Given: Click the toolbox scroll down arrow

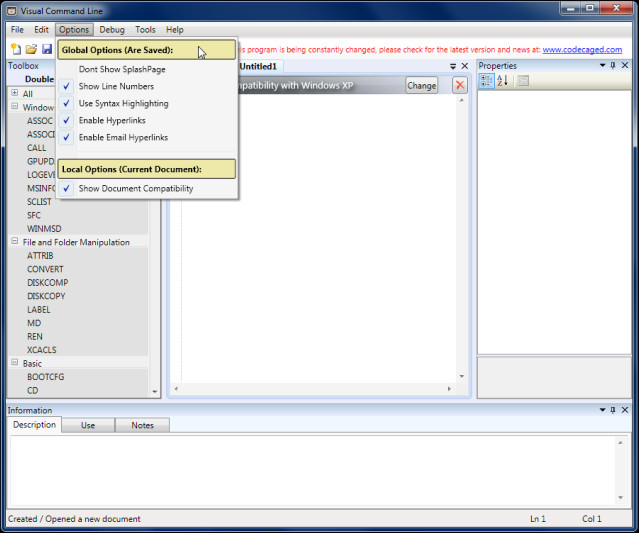Looking at the screenshot, I should pyautogui.click(x=155, y=392).
